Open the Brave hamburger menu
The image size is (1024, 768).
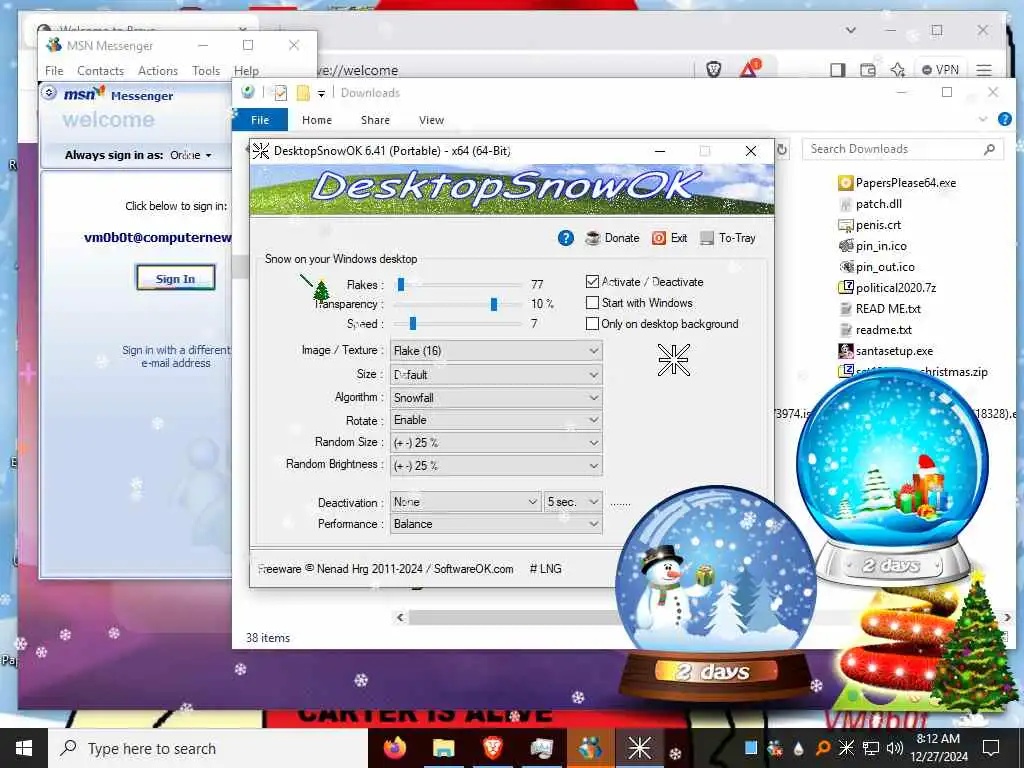tap(984, 70)
